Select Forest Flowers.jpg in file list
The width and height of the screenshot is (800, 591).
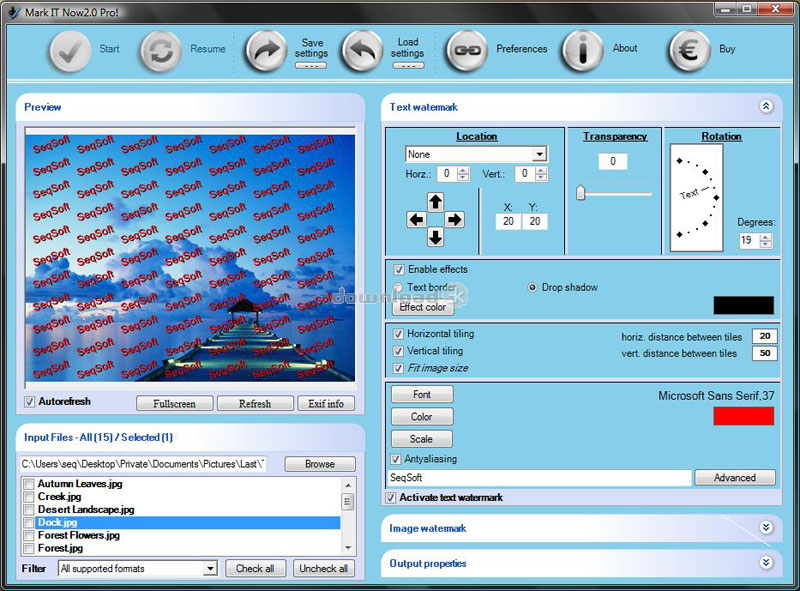[78, 535]
